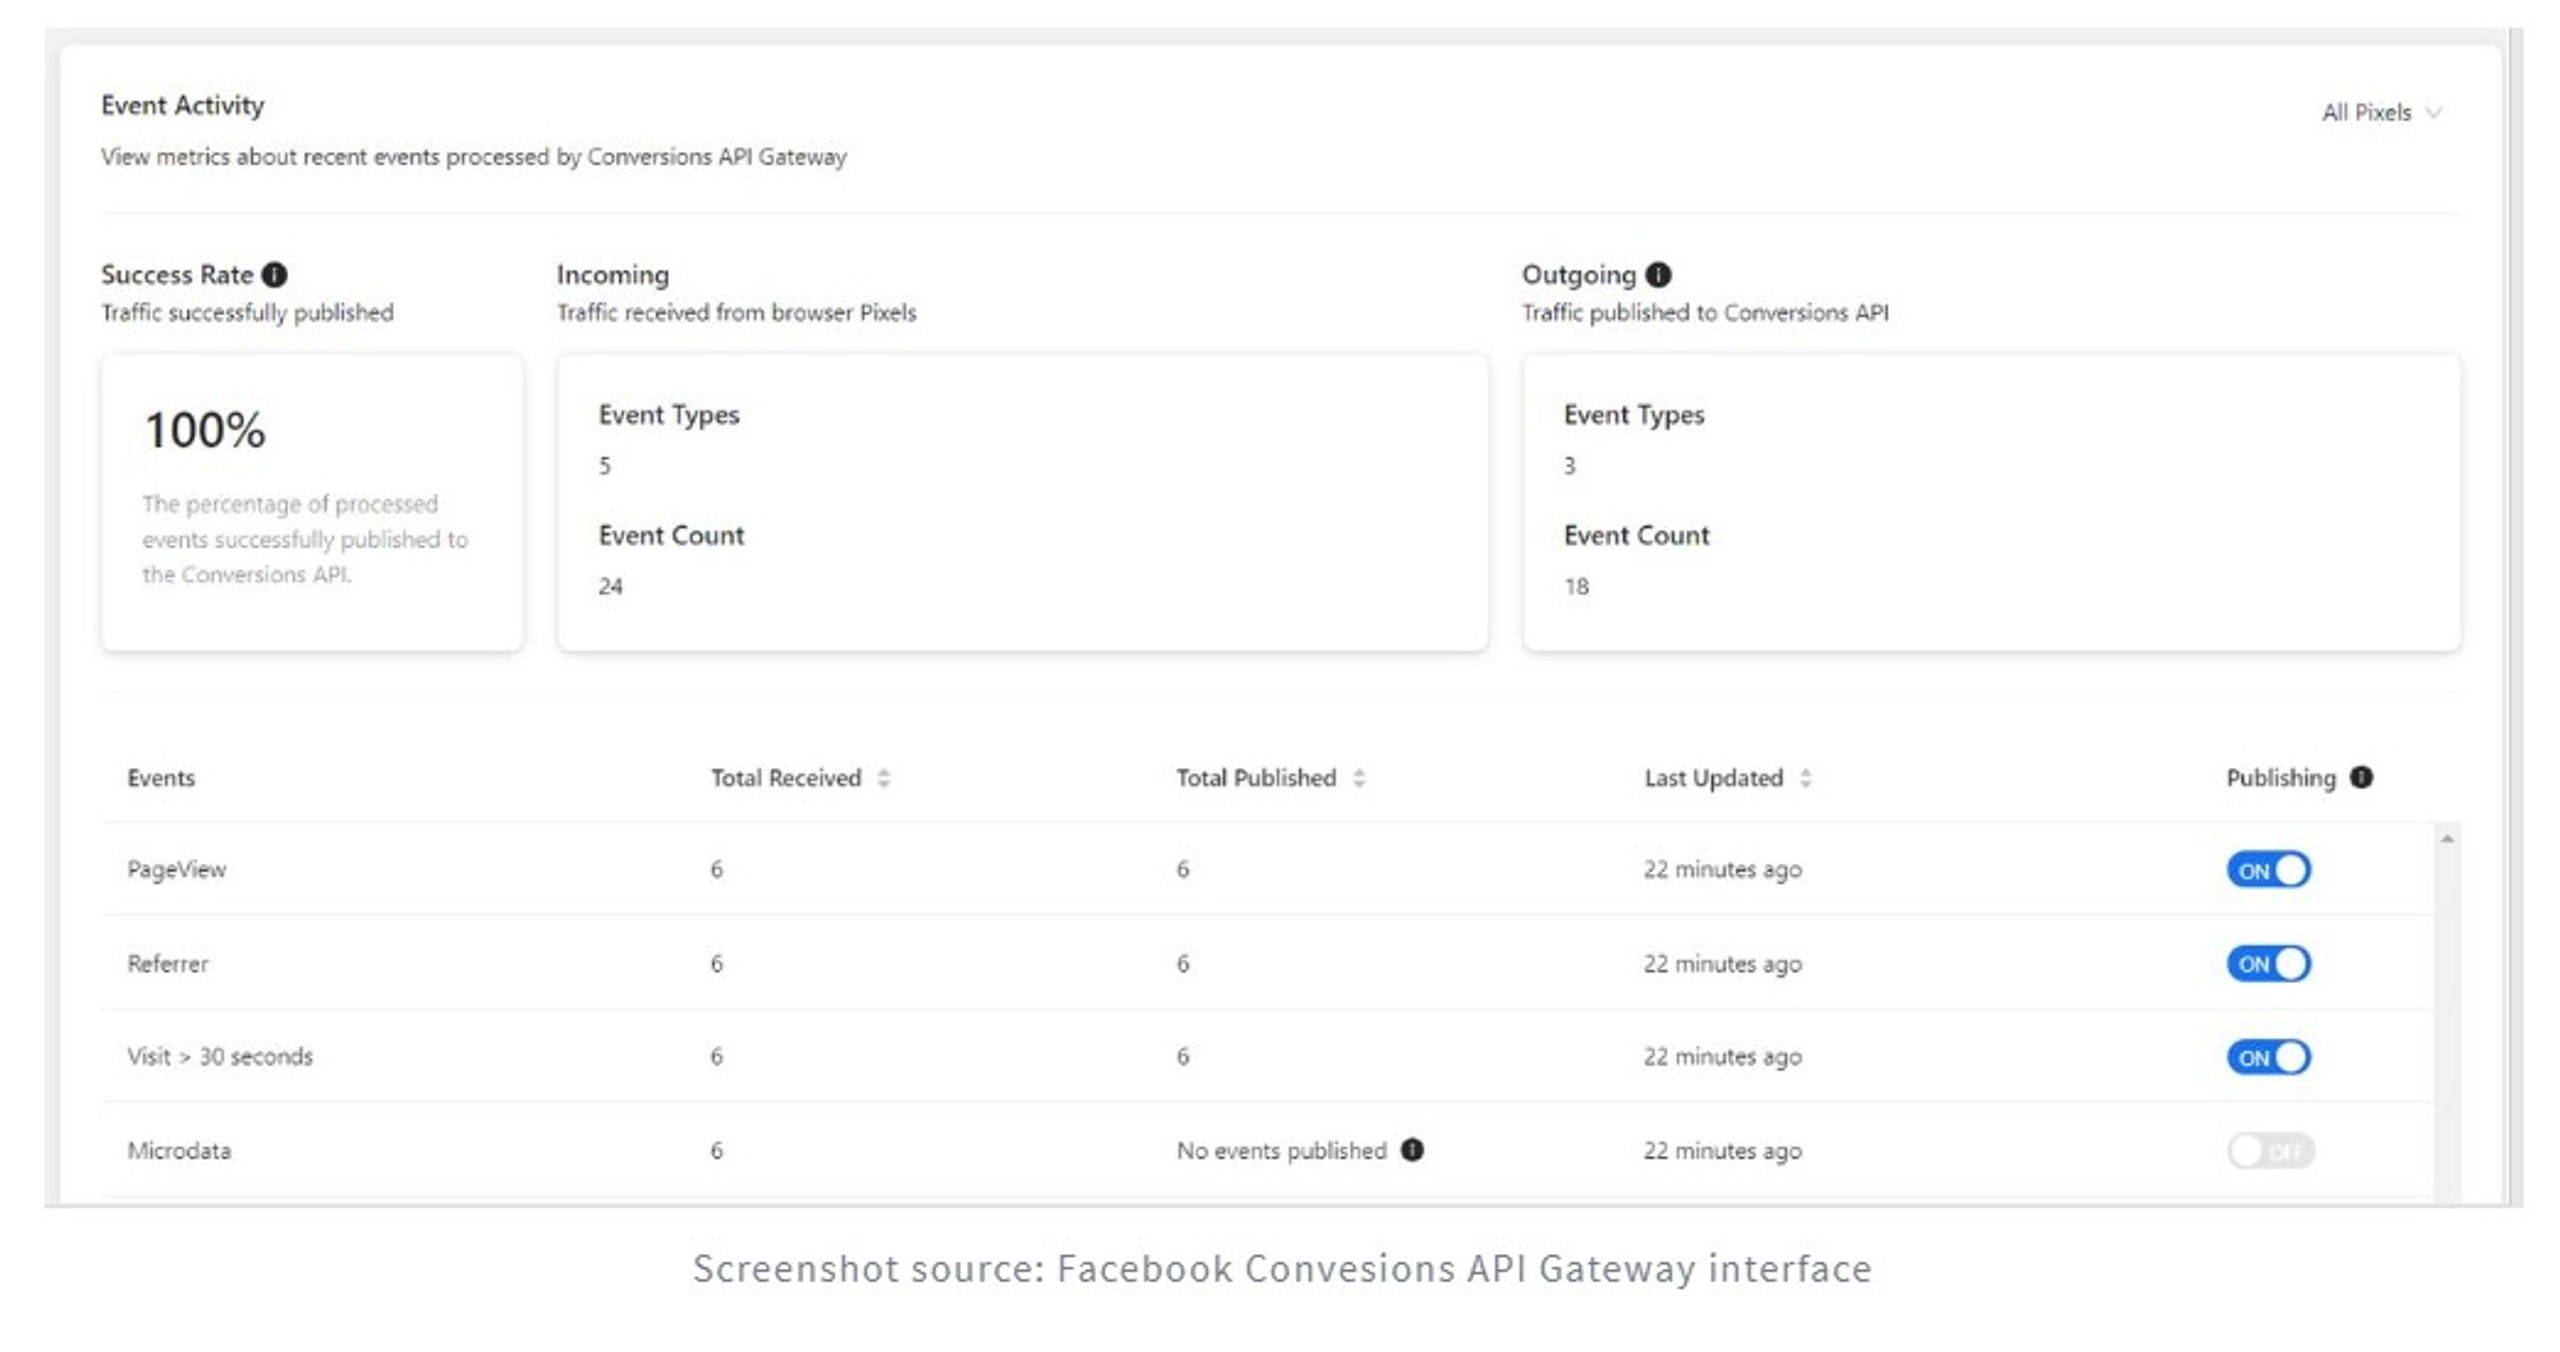The image size is (2560, 1352).
Task: Sort by Total Received column arrows
Action: click(883, 778)
